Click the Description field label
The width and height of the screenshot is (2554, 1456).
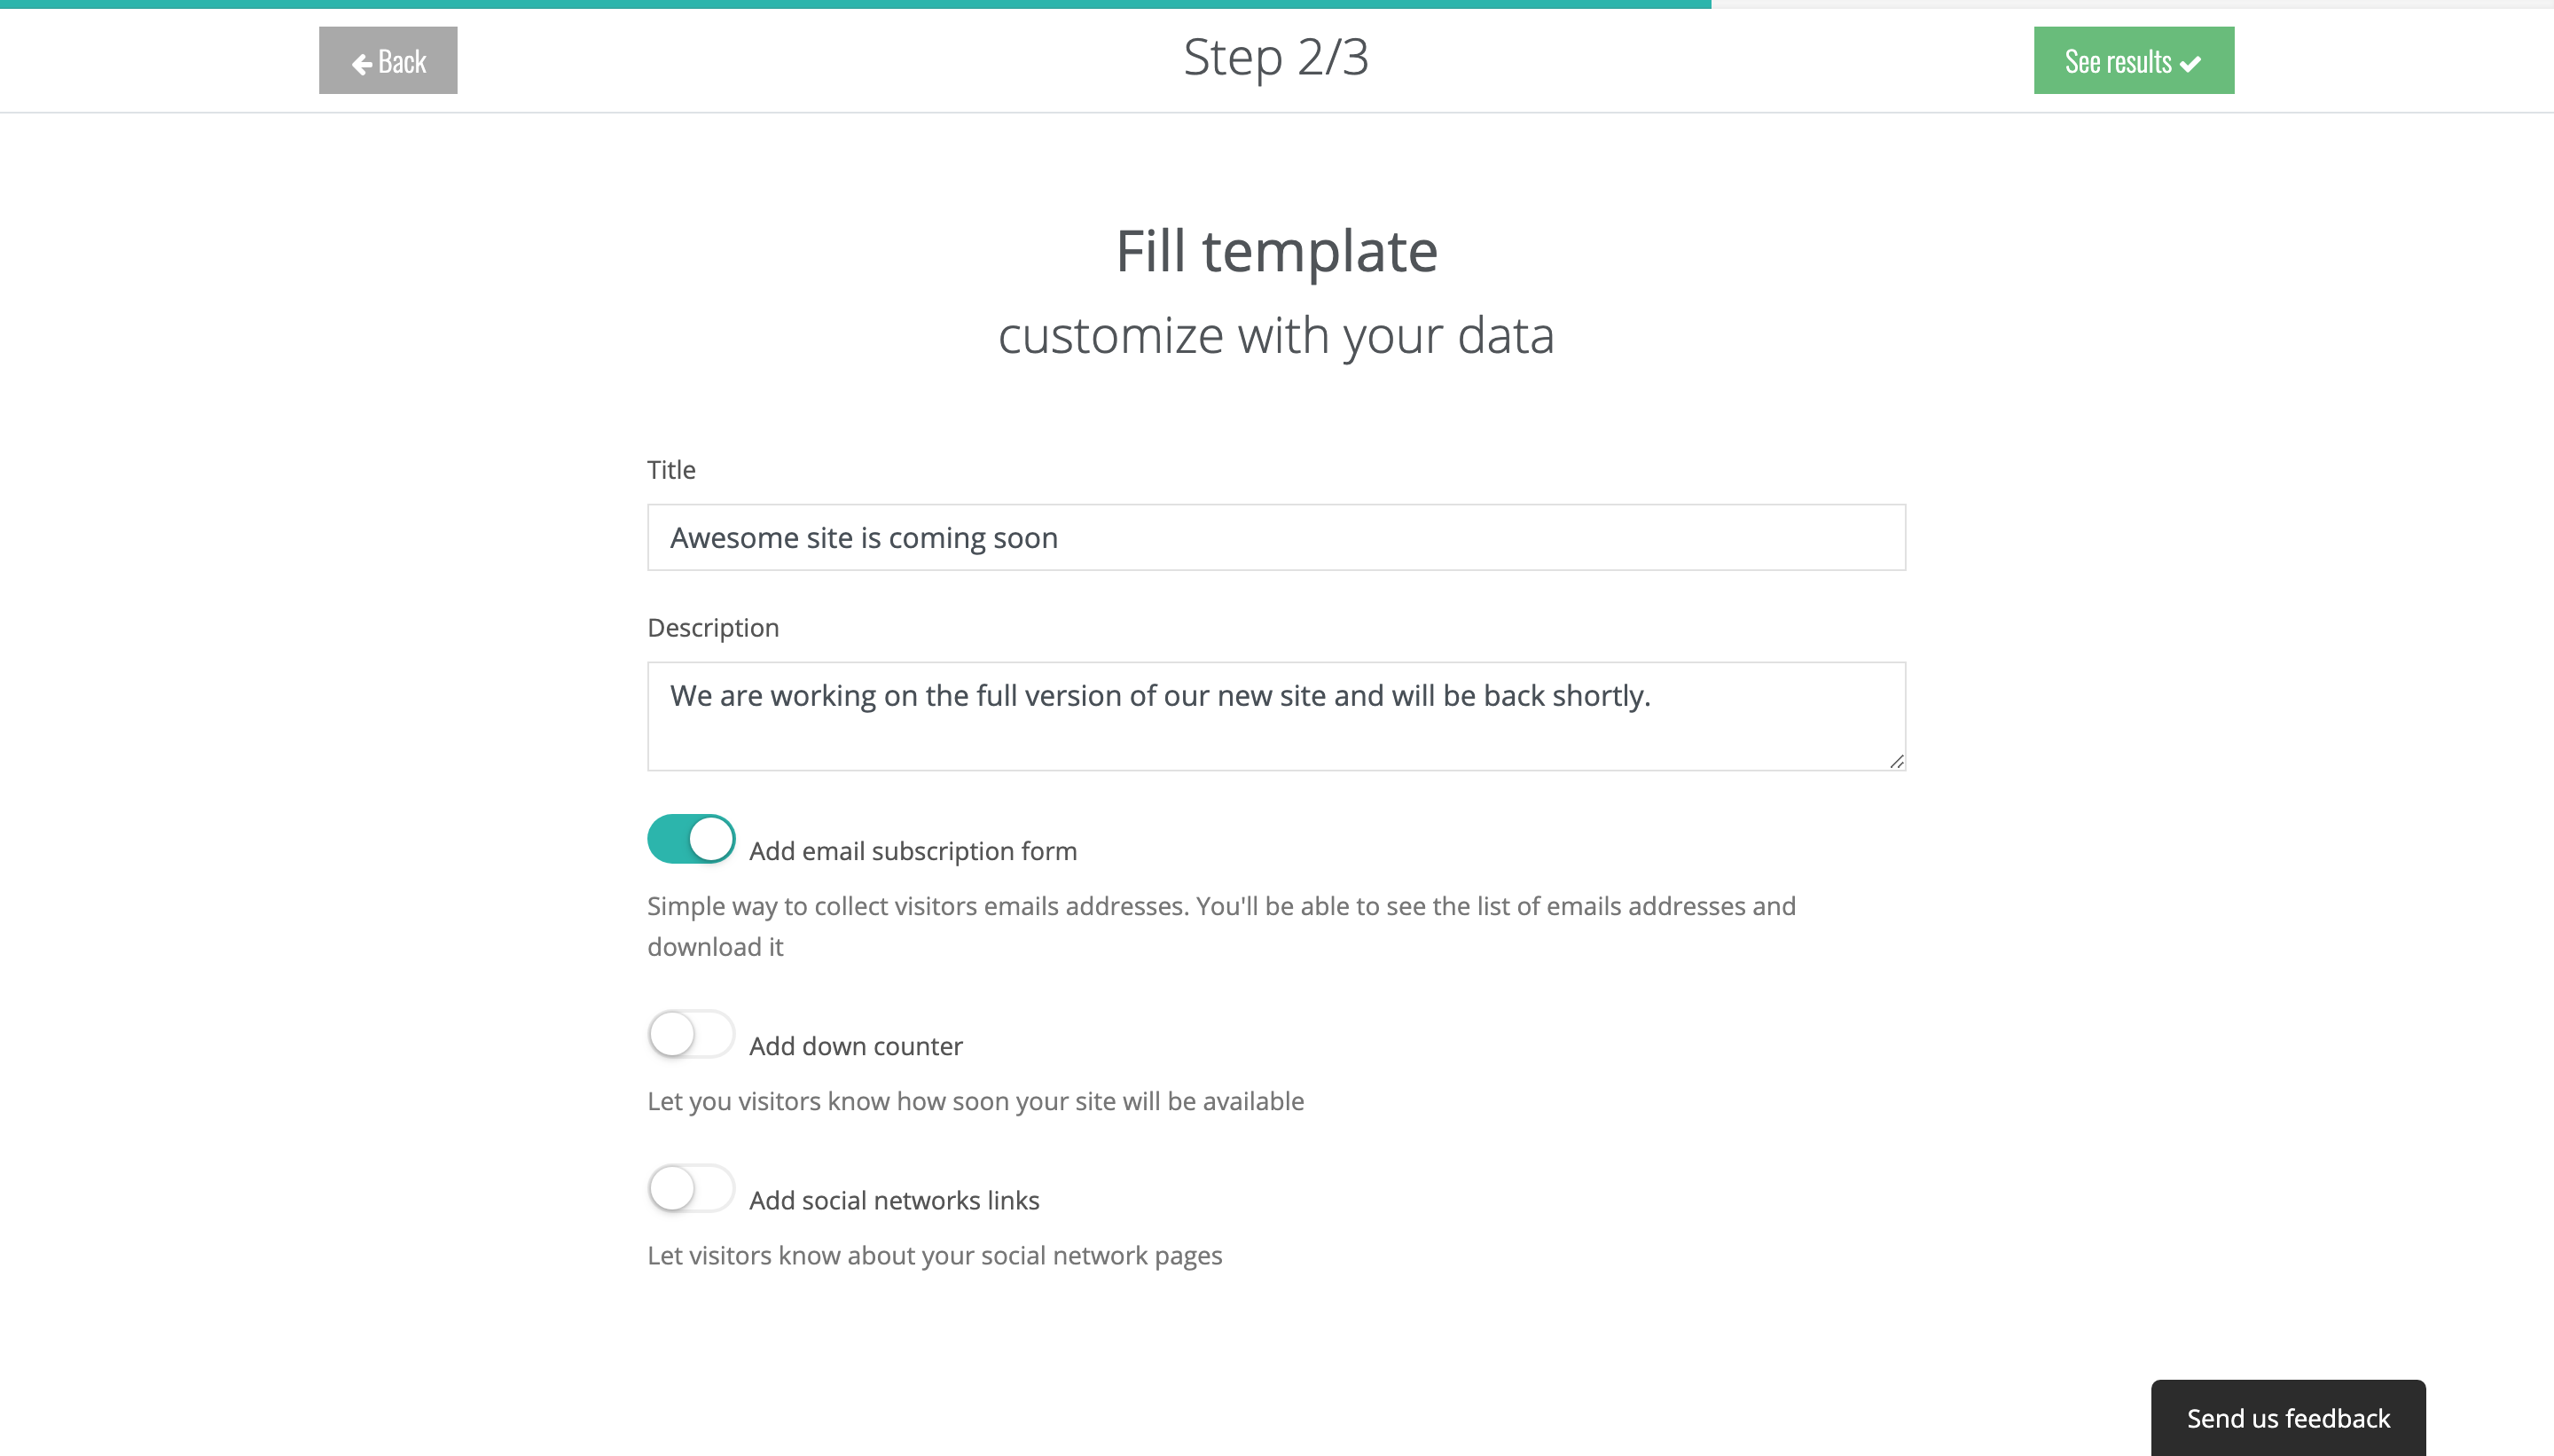[713, 628]
